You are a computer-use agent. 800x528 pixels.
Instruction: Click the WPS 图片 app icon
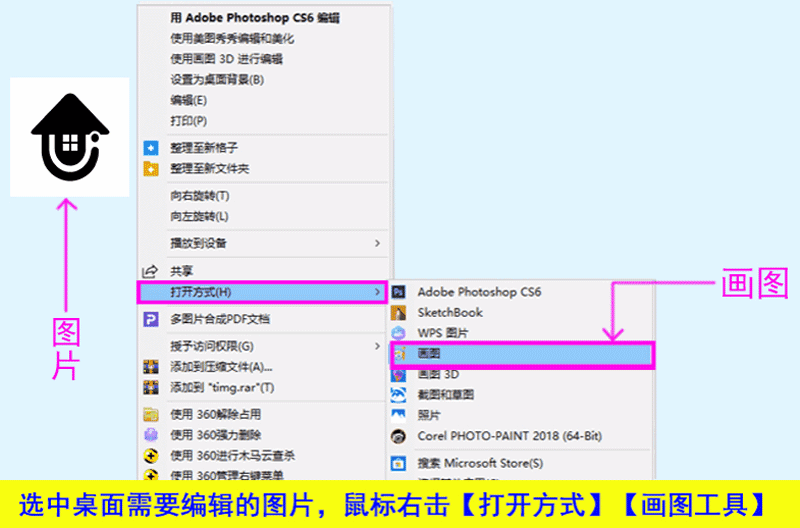pos(398,332)
